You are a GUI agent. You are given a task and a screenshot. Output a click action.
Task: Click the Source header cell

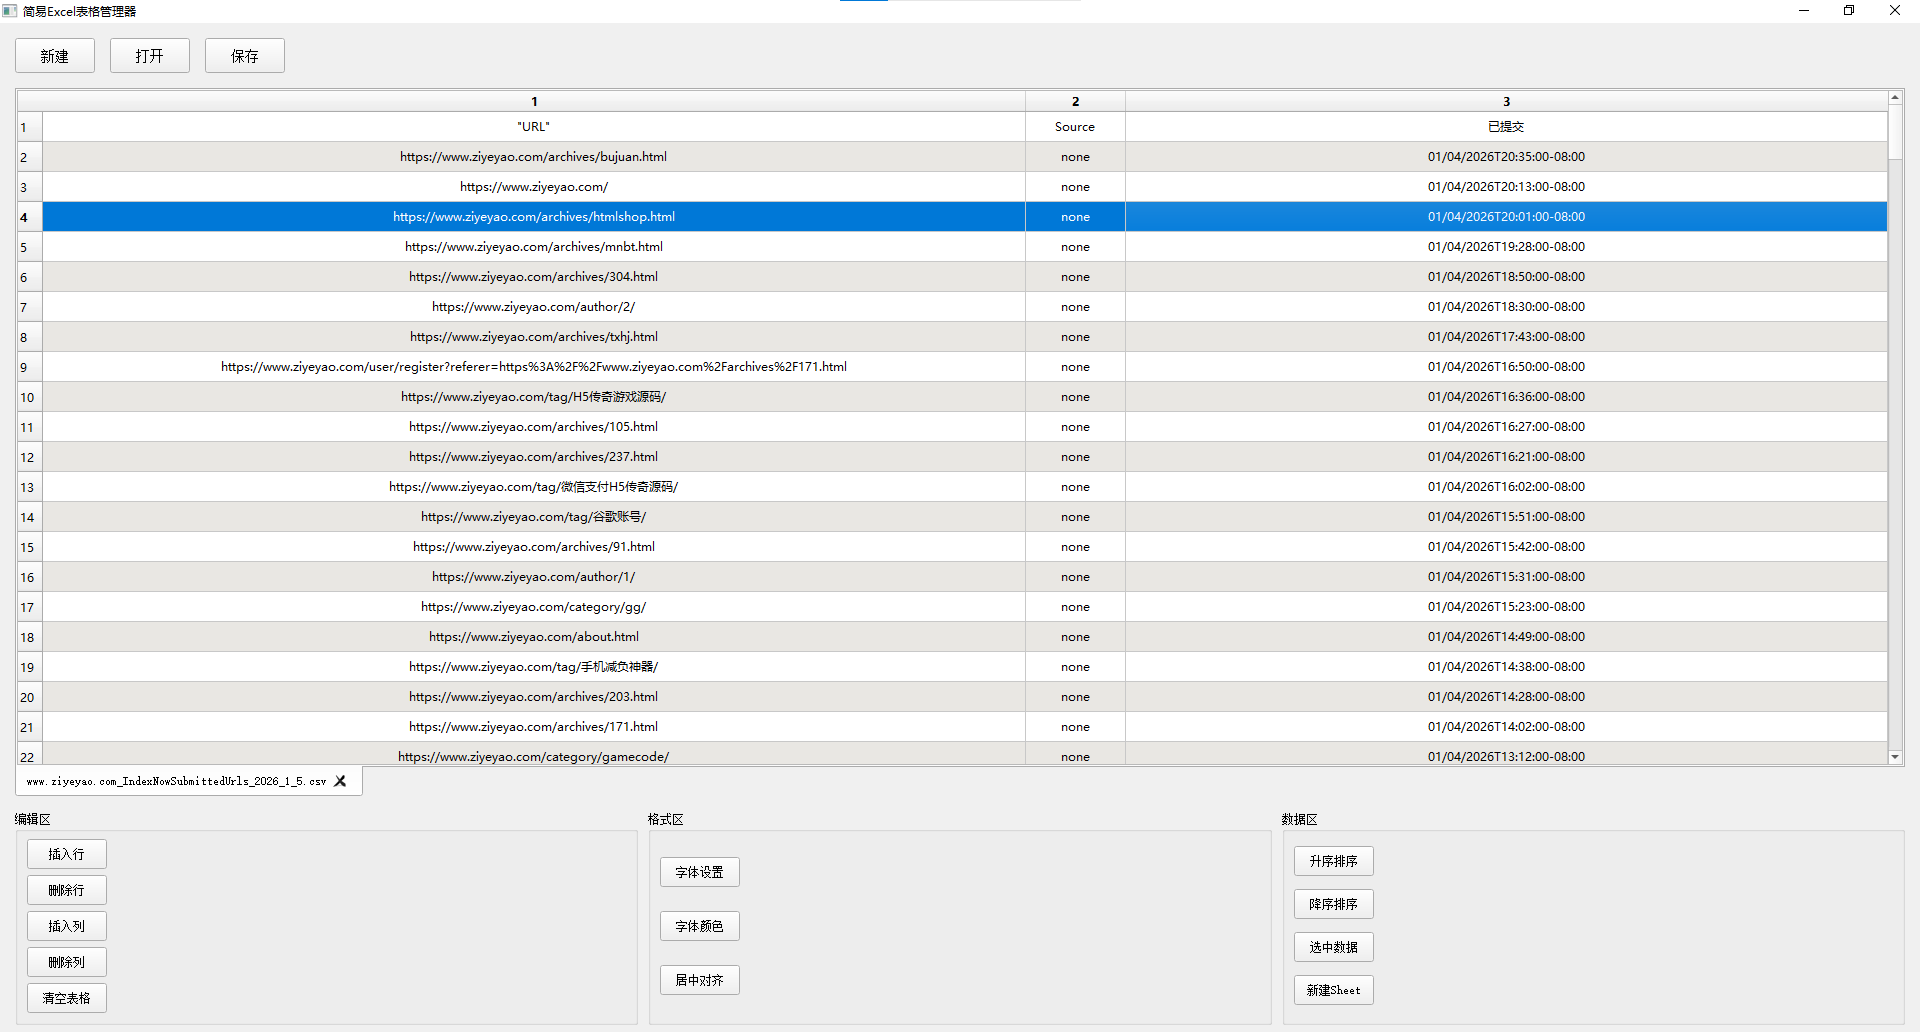1075,127
